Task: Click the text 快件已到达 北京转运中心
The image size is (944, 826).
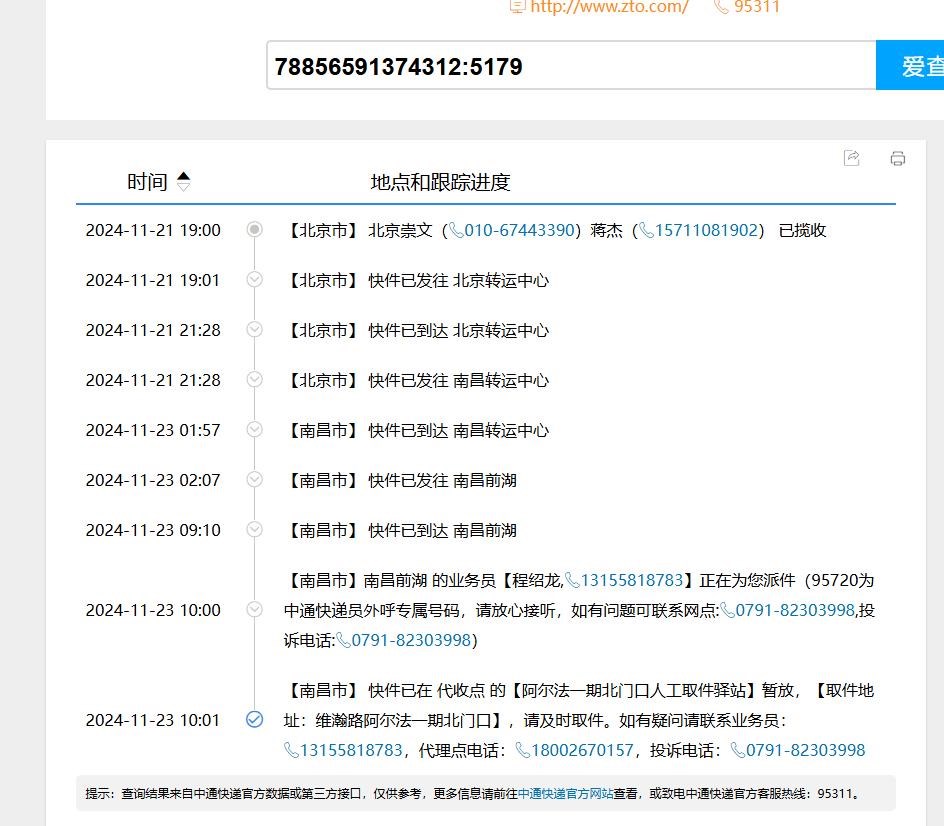Action: click(459, 331)
